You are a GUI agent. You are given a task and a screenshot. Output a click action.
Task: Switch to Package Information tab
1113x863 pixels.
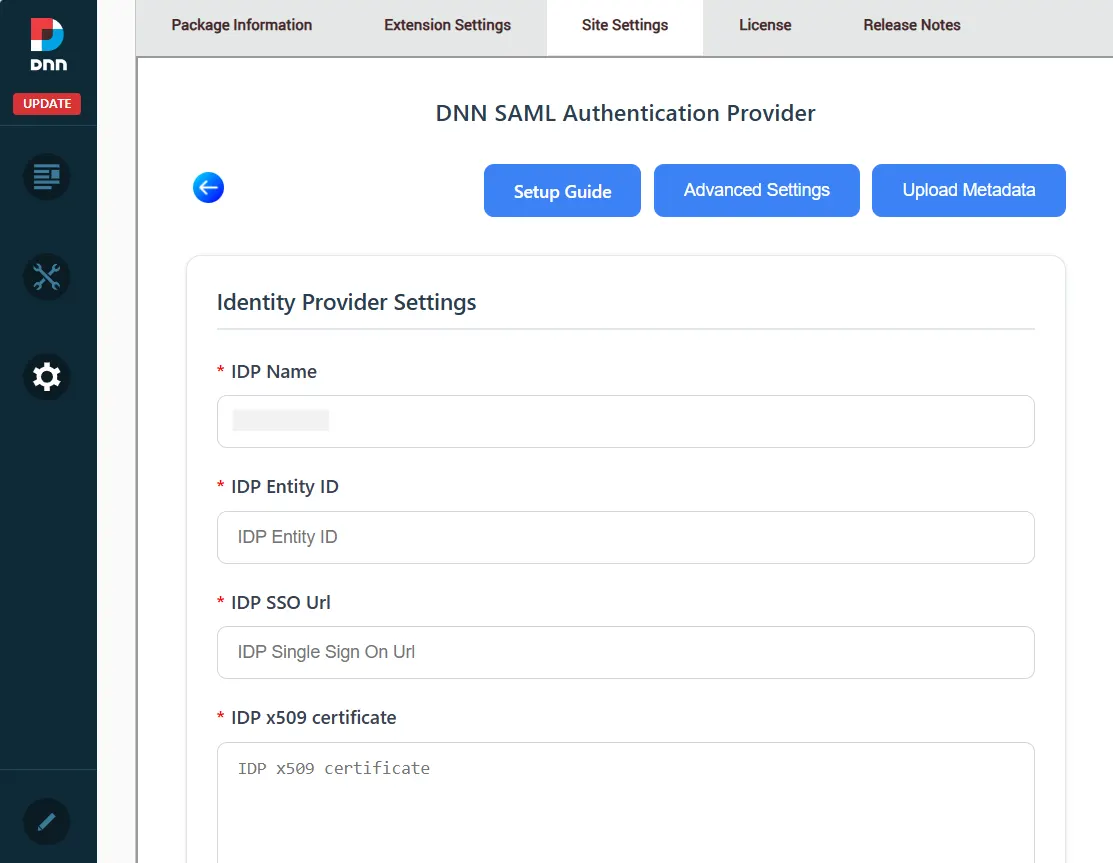pos(241,25)
